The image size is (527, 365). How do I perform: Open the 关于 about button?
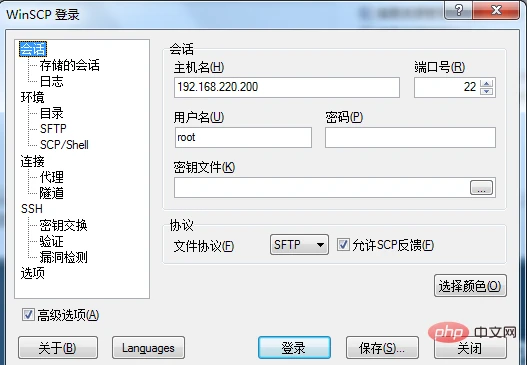point(58,348)
